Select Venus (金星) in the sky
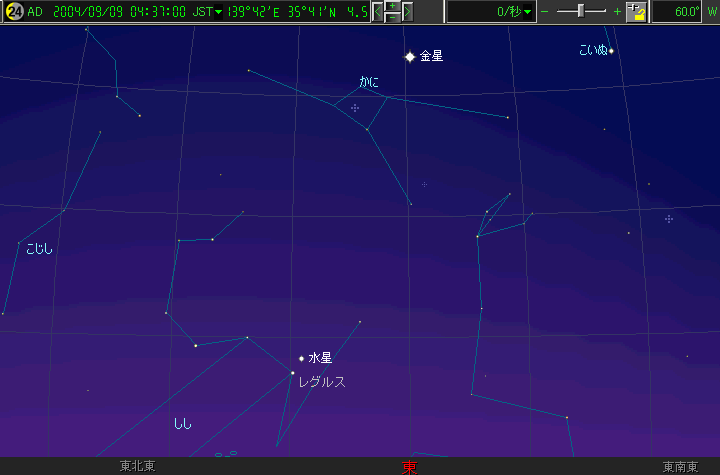This screenshot has width=720, height=475. click(410, 57)
